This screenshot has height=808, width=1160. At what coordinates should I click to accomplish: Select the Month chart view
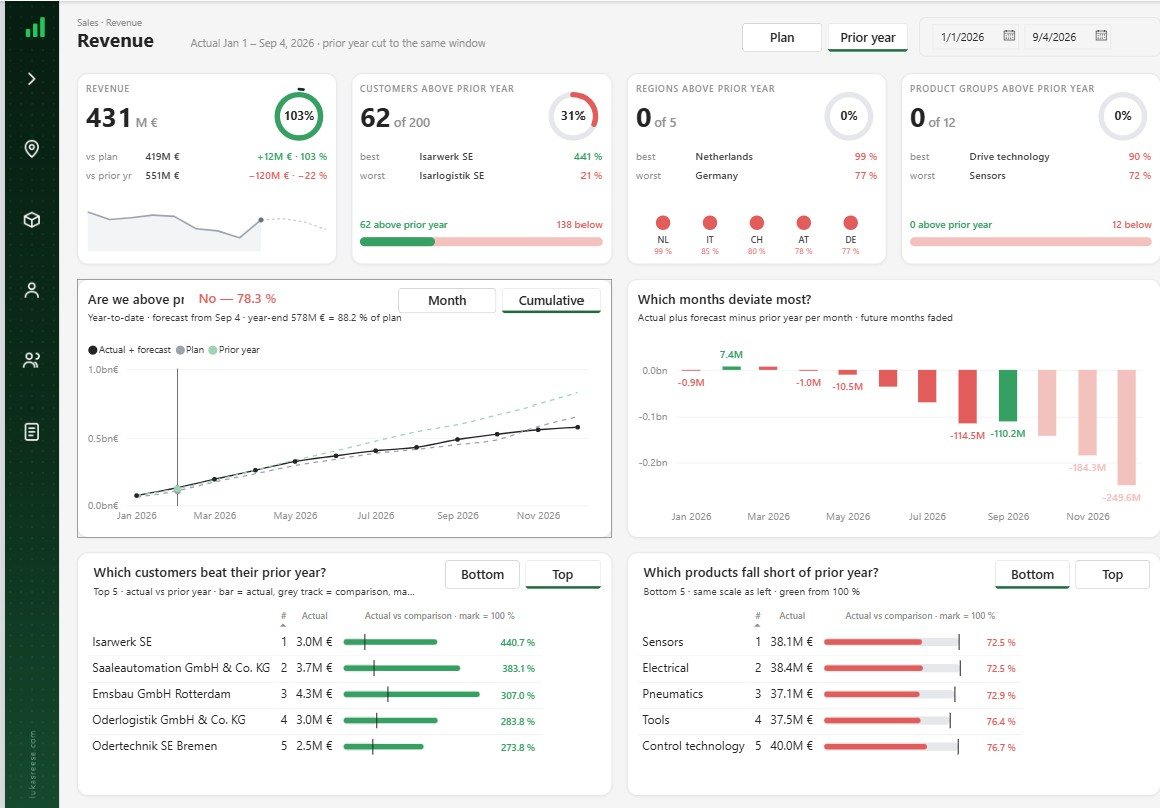tap(447, 300)
